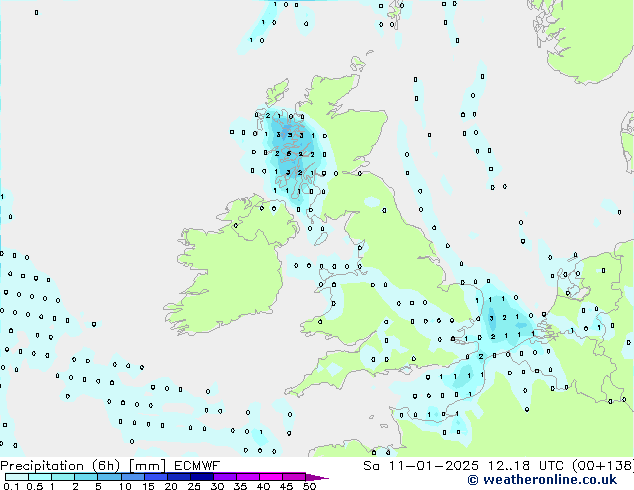Screen dimensions: 634x490
Task: Choose the 20–25 mm legend color swatch
Action: pos(179,477)
